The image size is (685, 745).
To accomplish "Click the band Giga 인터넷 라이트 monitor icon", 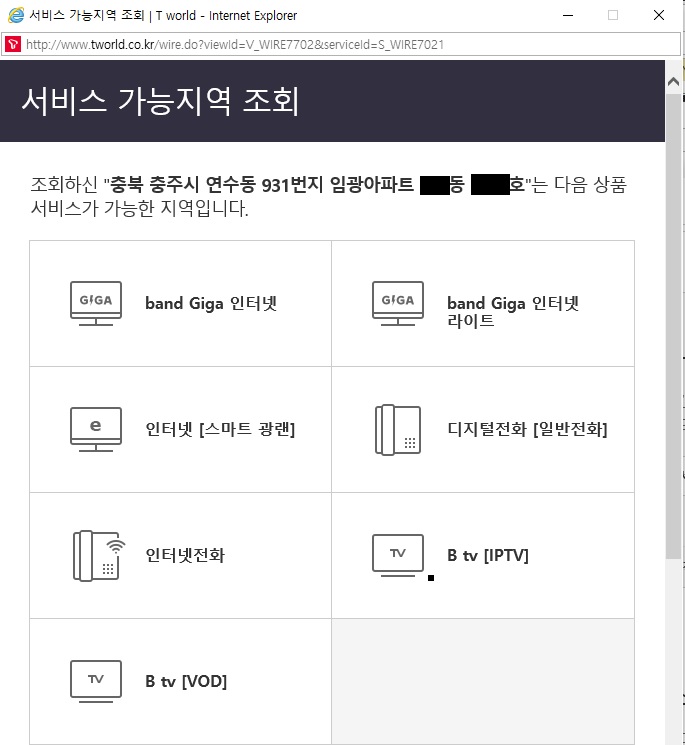I will (x=398, y=303).
